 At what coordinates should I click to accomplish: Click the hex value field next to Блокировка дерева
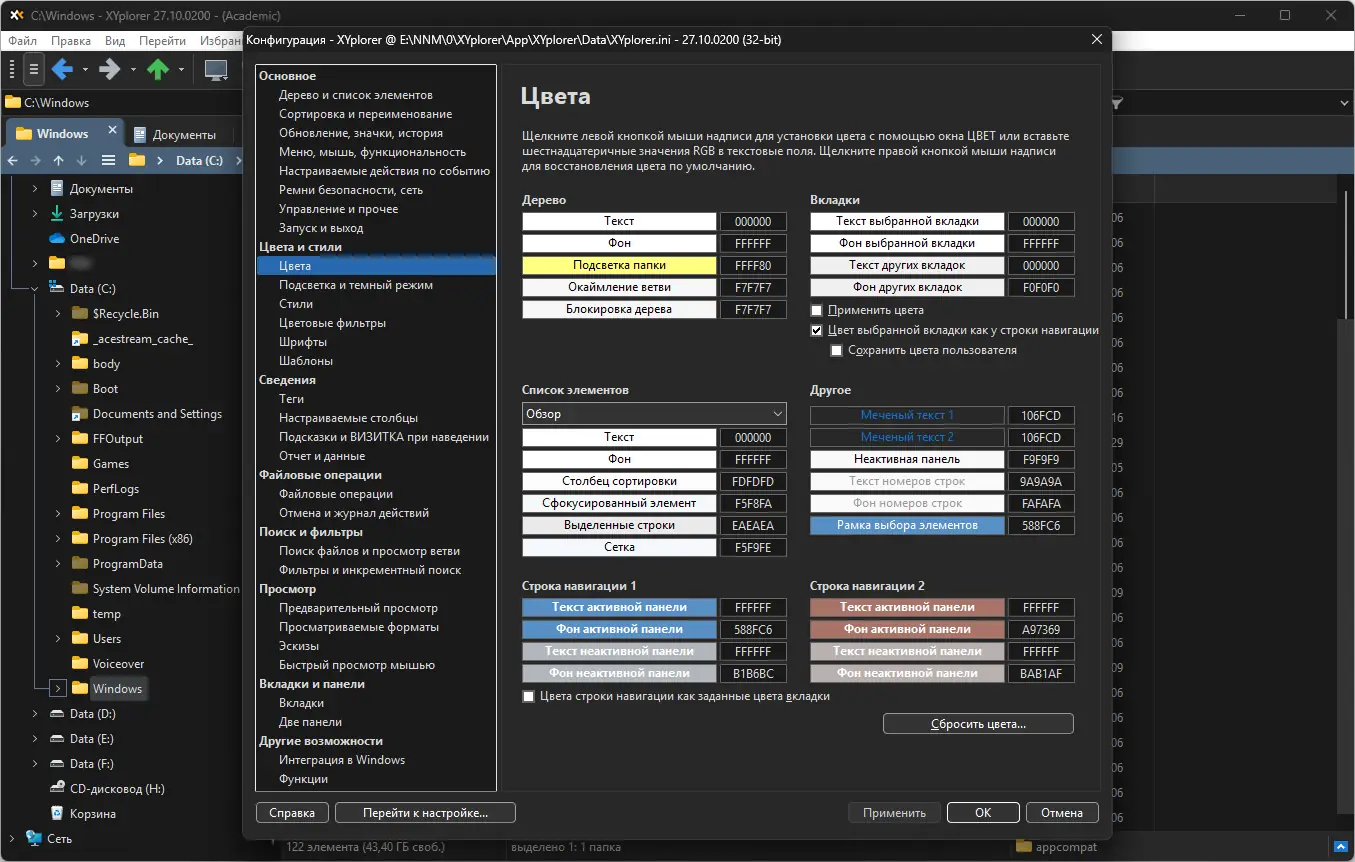[x=753, y=309]
